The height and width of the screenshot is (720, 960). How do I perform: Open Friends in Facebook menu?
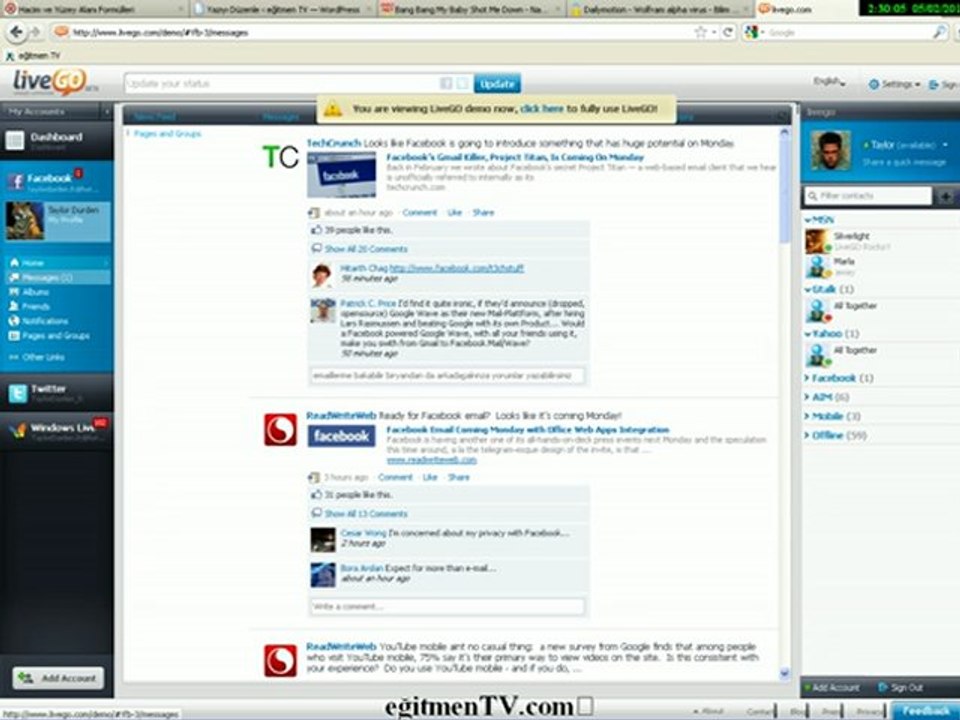36,306
